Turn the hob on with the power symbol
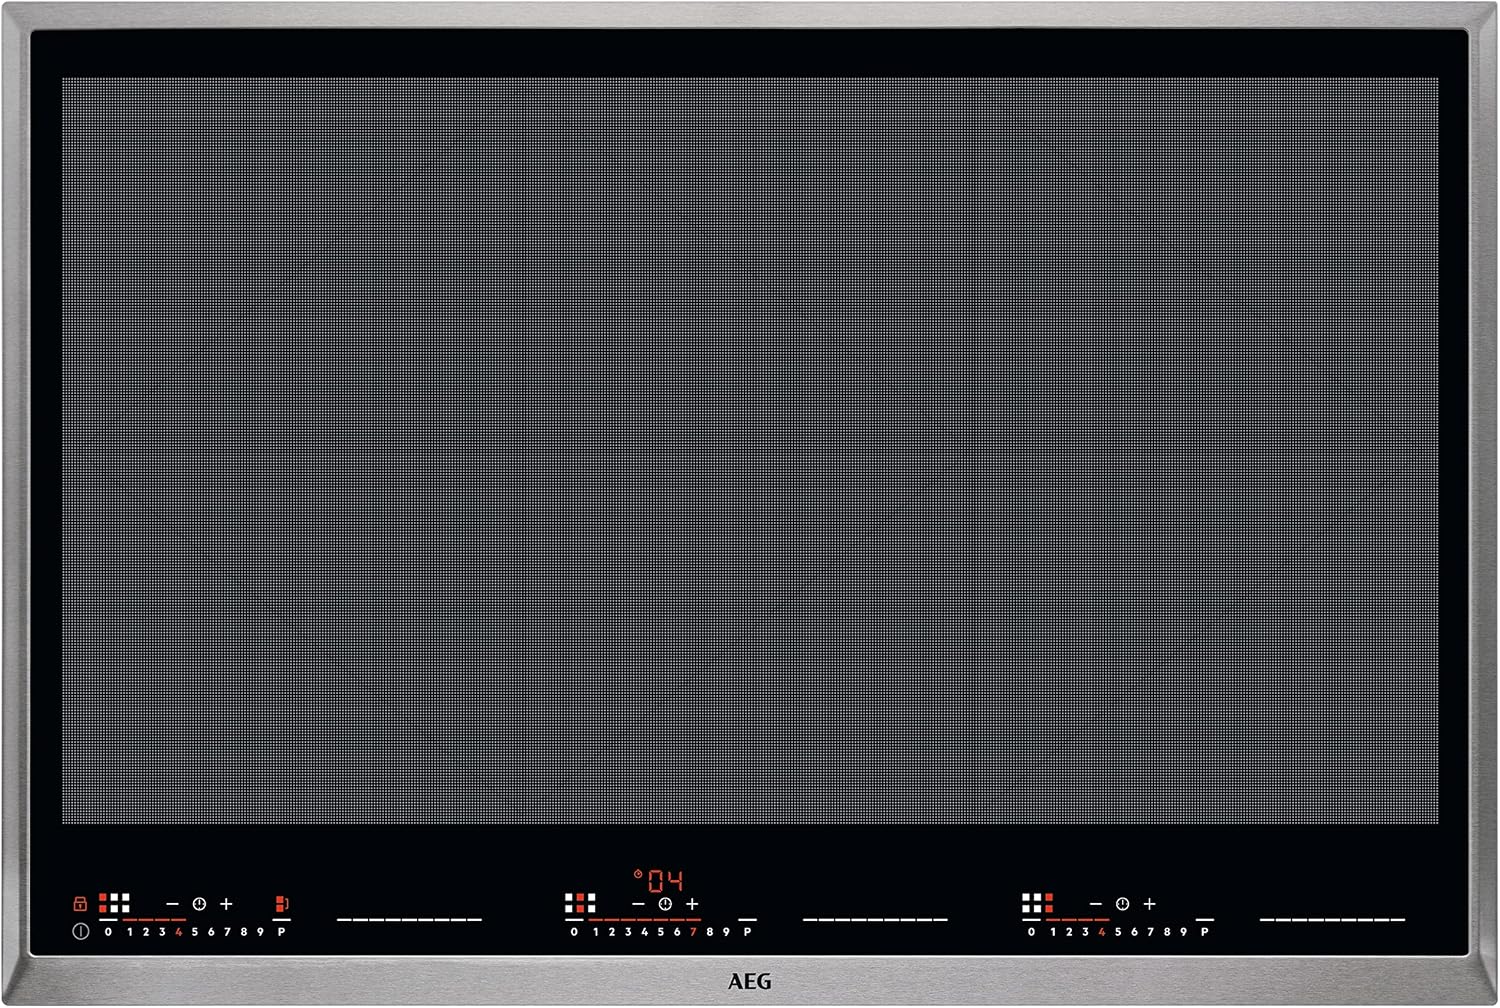Screen dimensions: 1500x1008 [81, 931]
